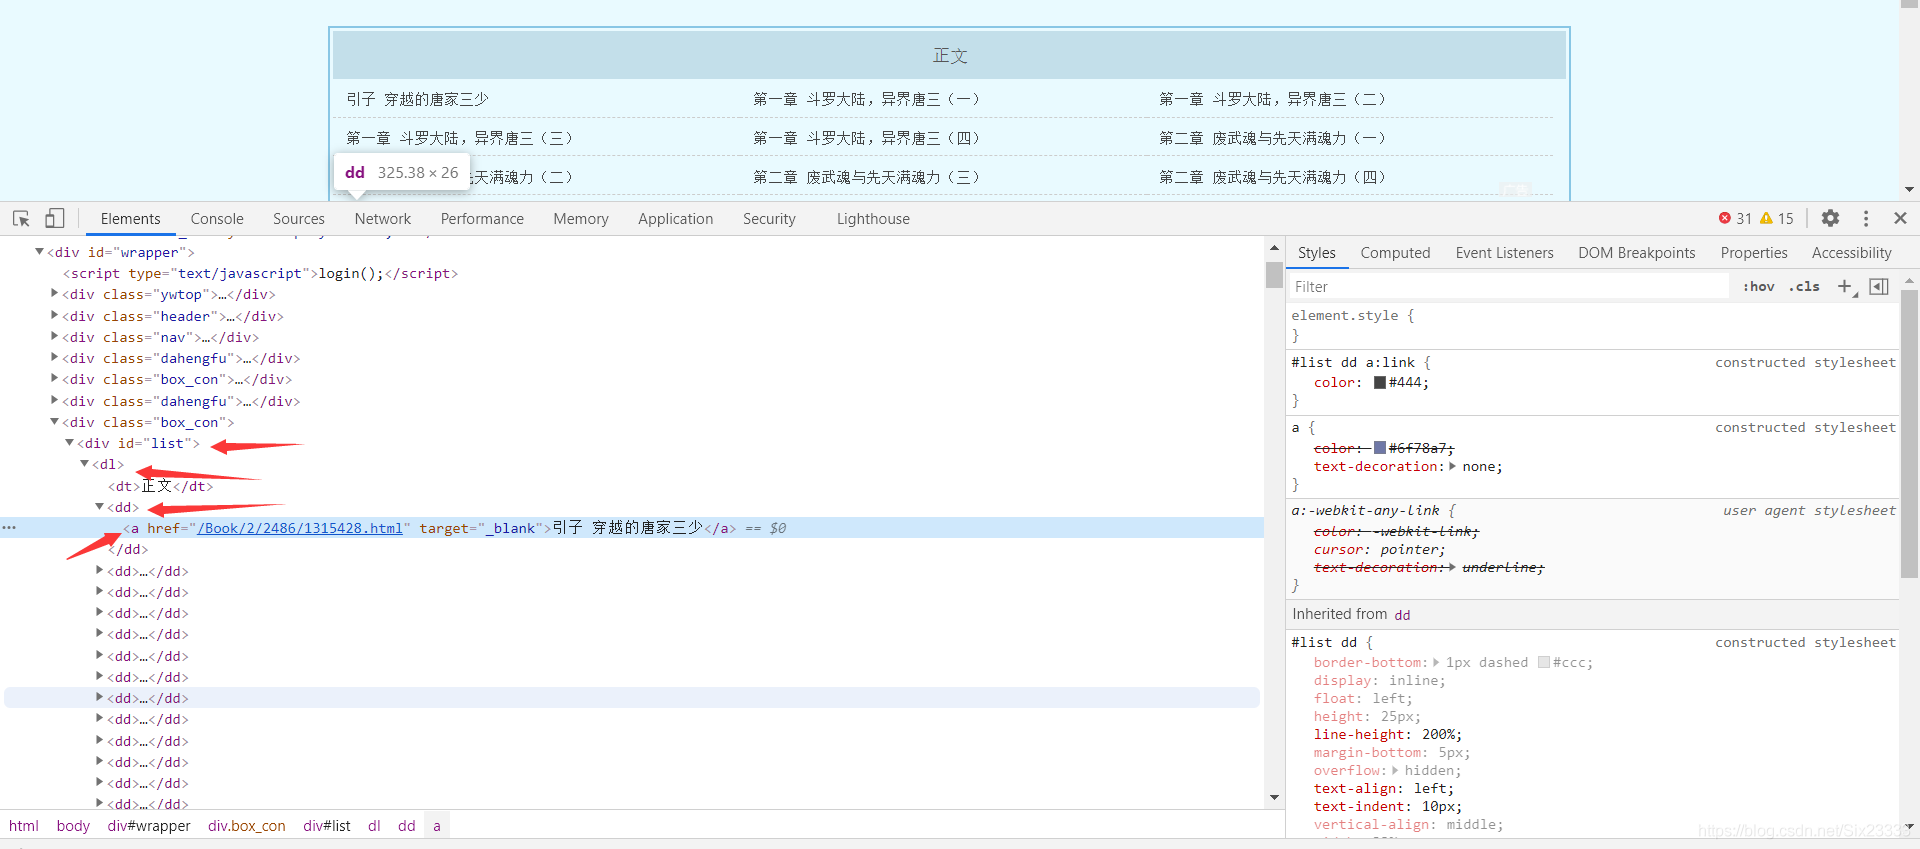Click the three-dot row actions next to selected node
The height and width of the screenshot is (849, 1920).
(x=9, y=528)
